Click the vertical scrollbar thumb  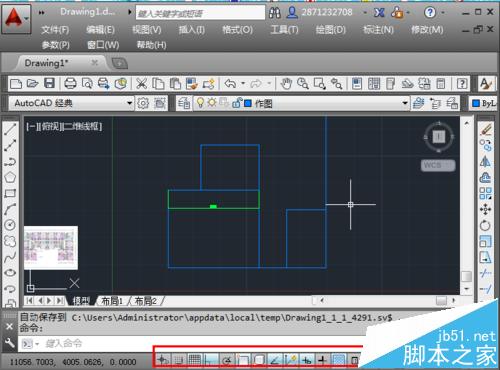tap(466, 276)
